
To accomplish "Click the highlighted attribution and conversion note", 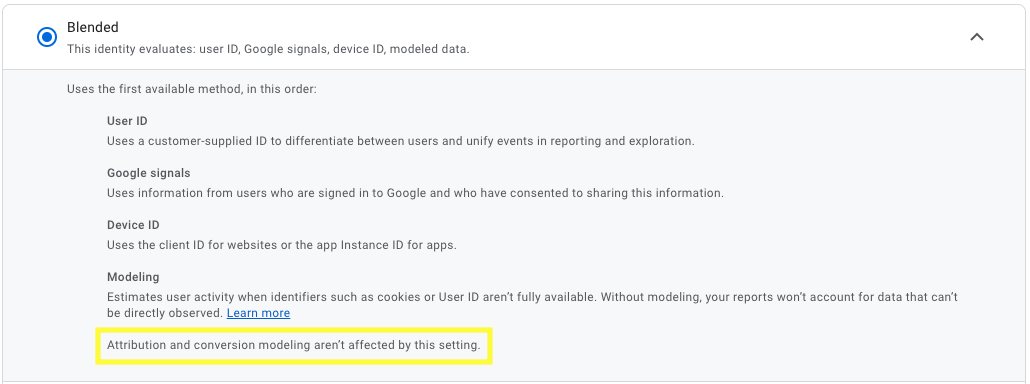I will (294, 345).
